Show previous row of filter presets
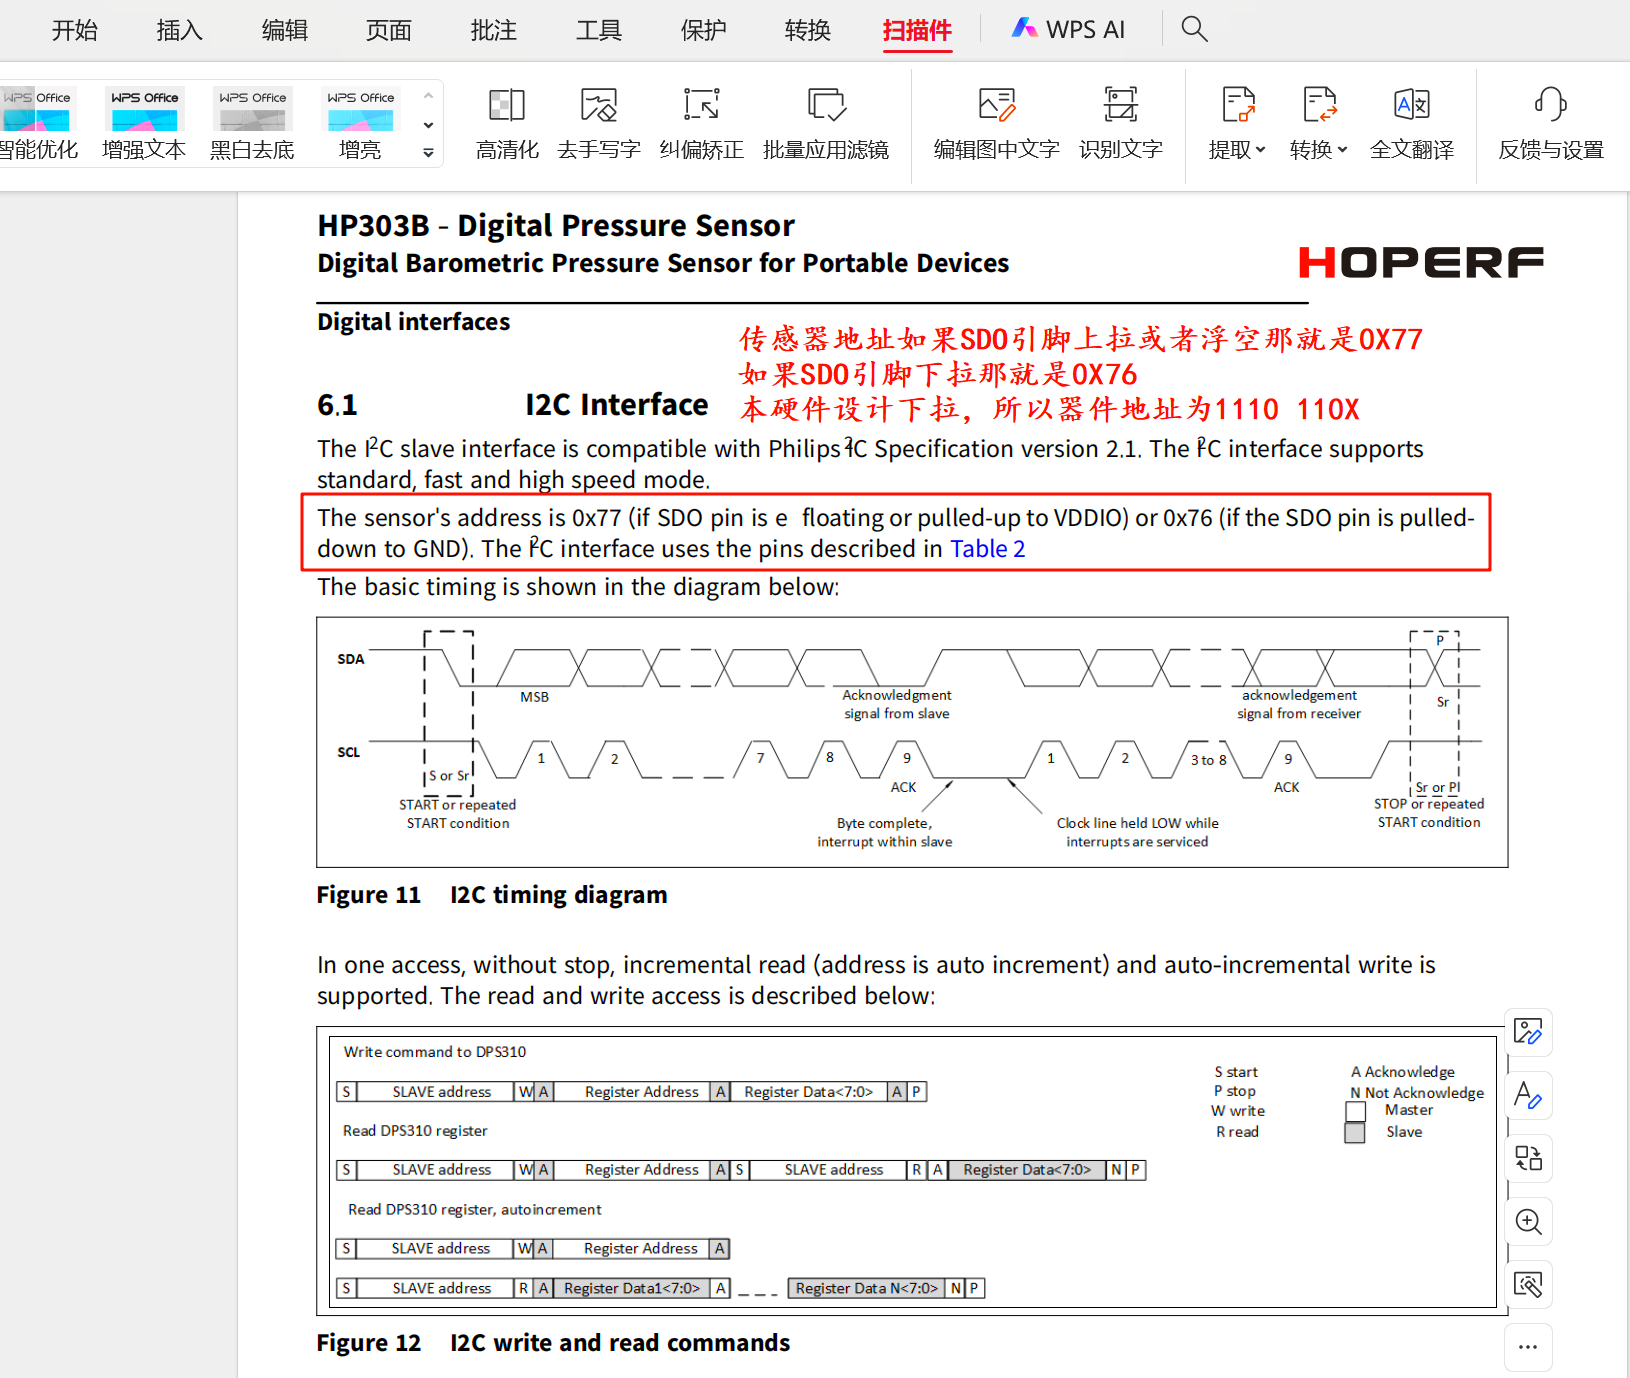Viewport: 1630px width, 1378px height. (428, 96)
